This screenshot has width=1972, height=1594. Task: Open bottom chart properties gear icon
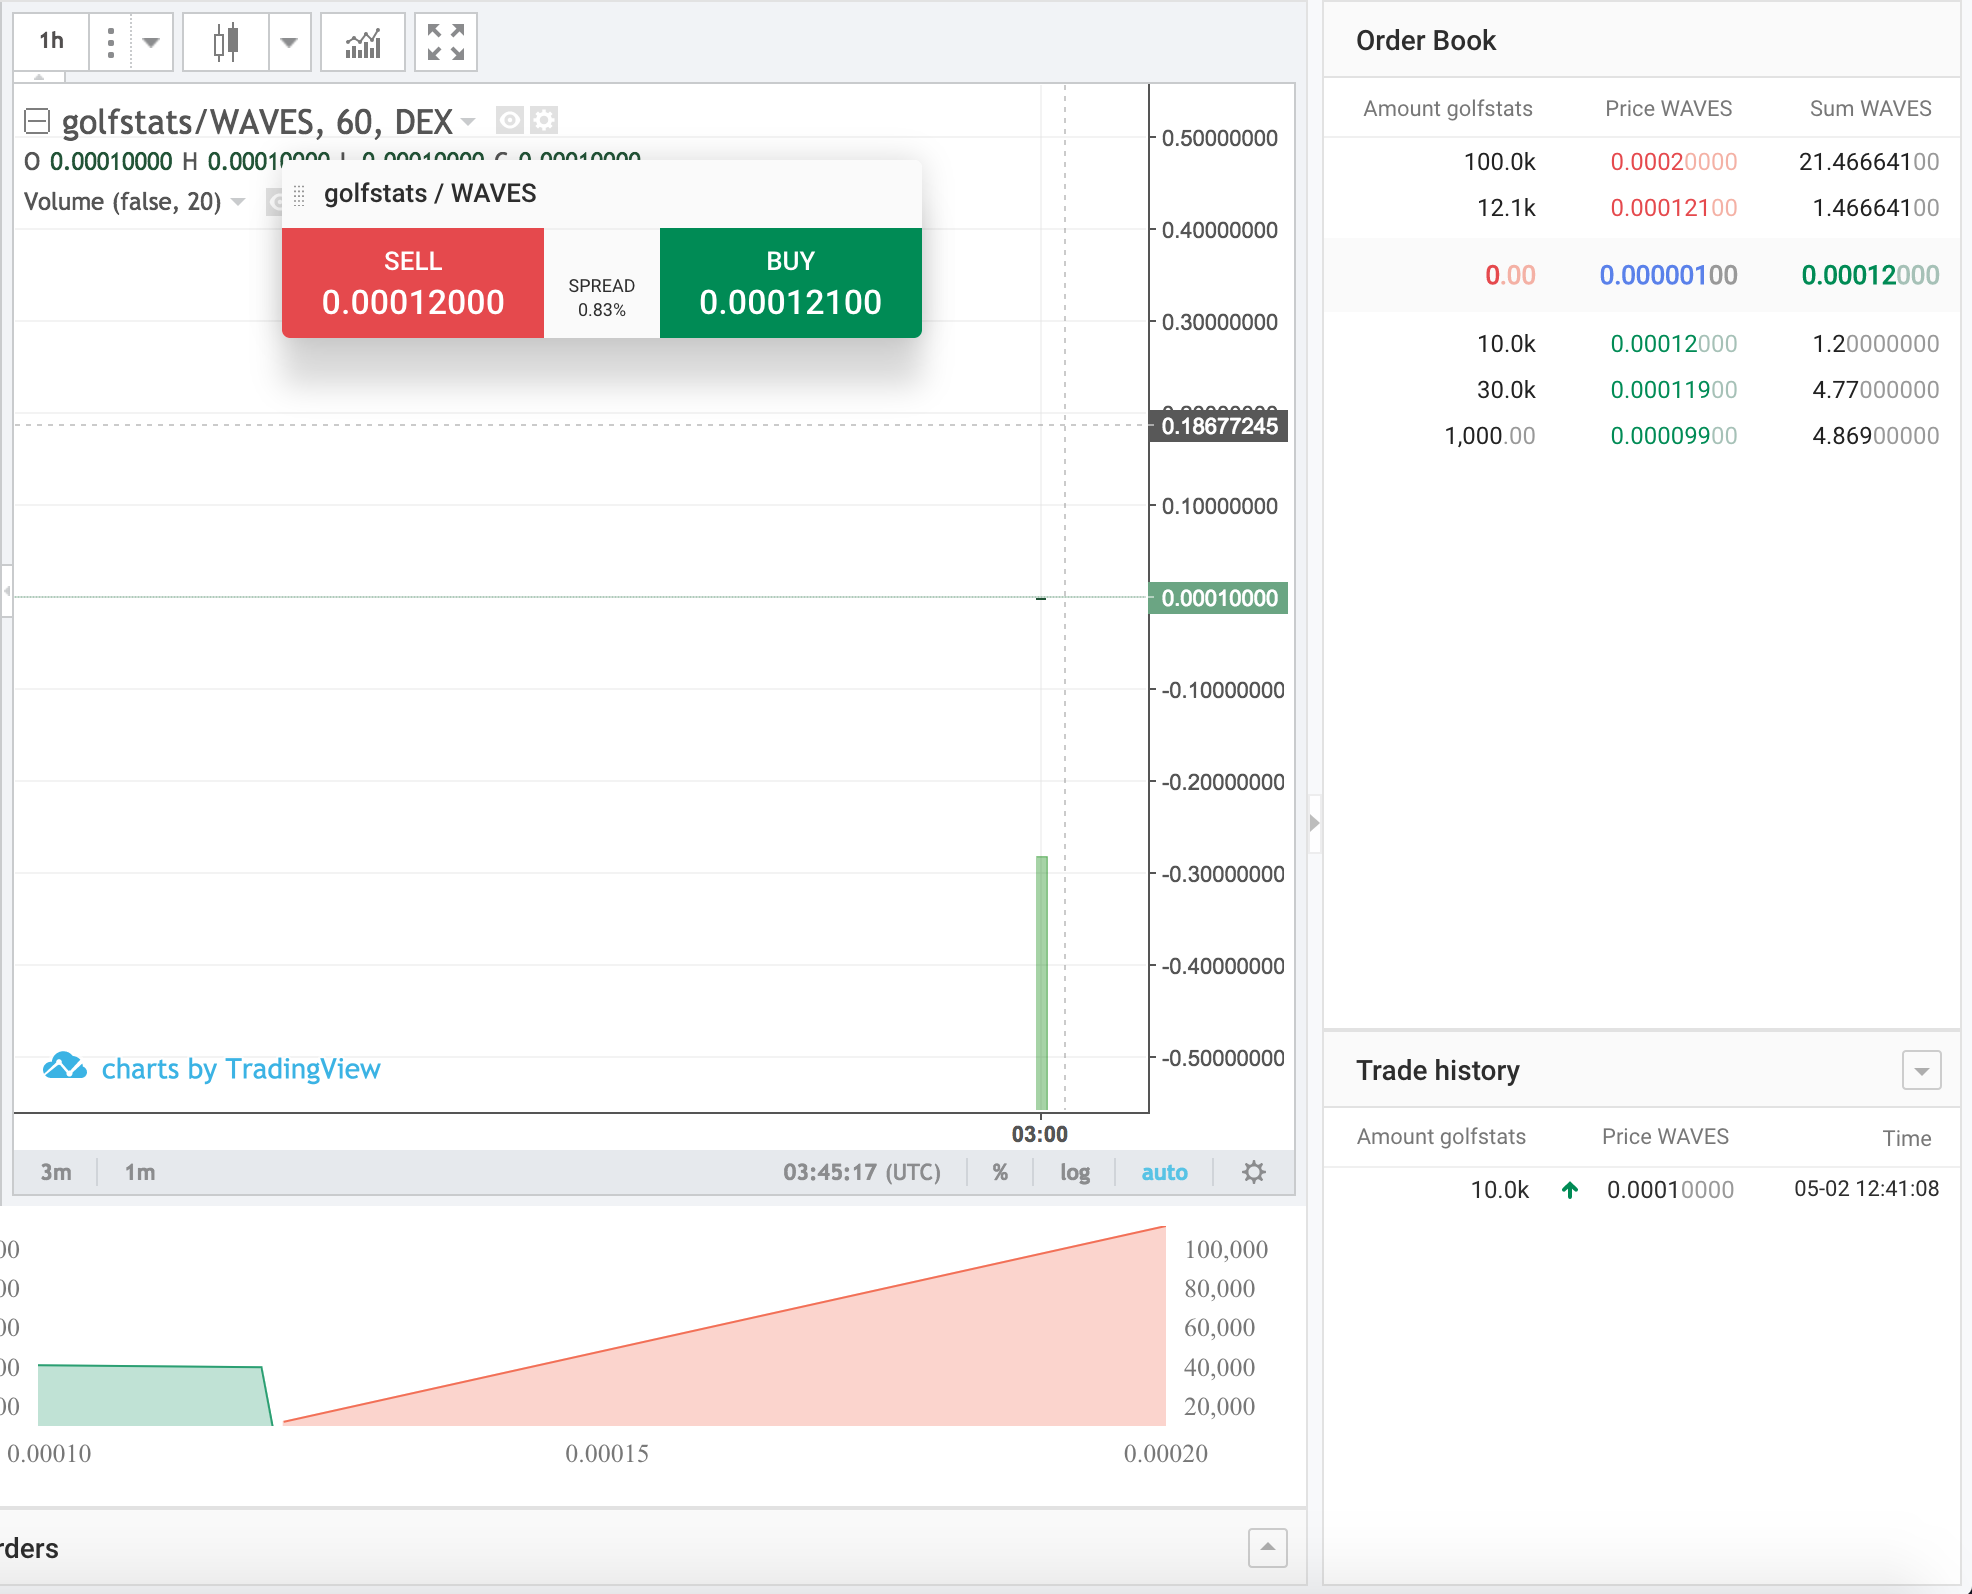click(x=1254, y=1172)
